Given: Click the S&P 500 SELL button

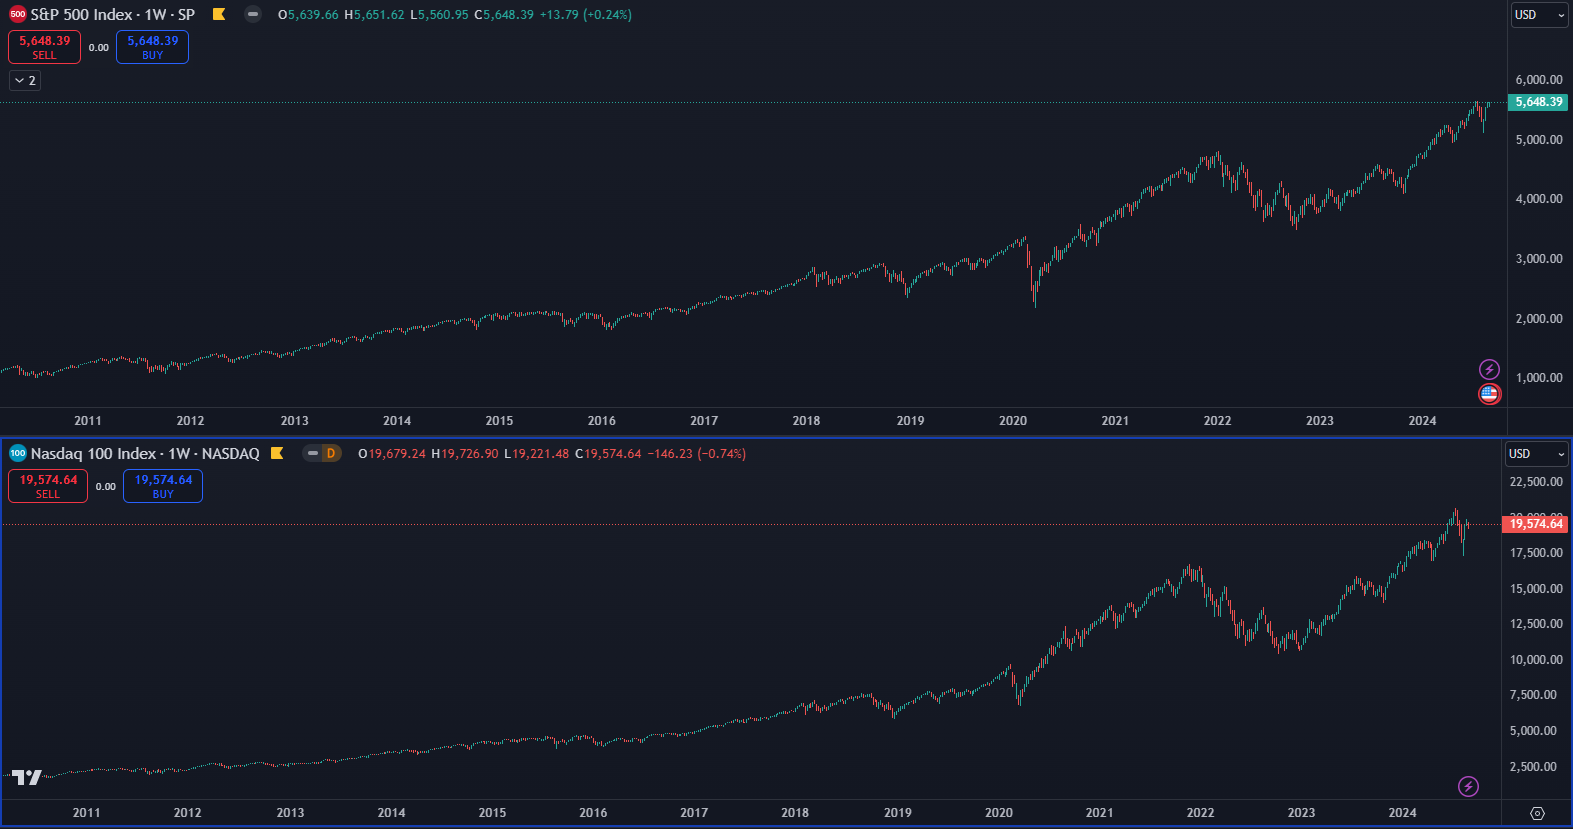Looking at the screenshot, I should coord(45,47).
